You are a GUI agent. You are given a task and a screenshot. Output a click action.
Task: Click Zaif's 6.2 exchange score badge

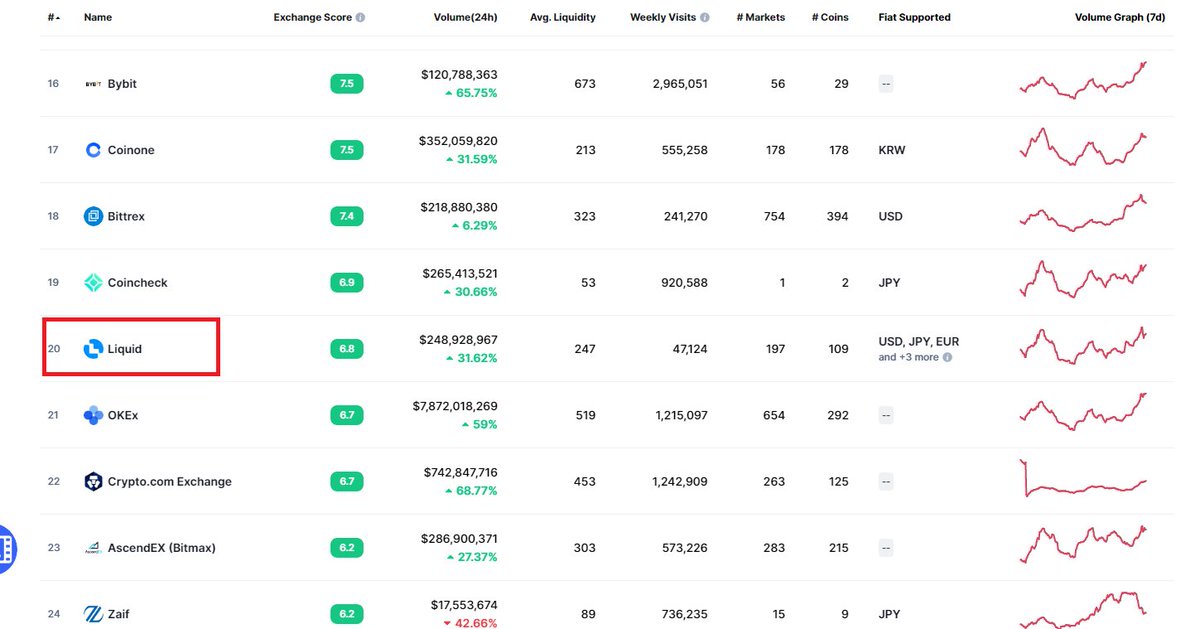[x=347, y=614]
